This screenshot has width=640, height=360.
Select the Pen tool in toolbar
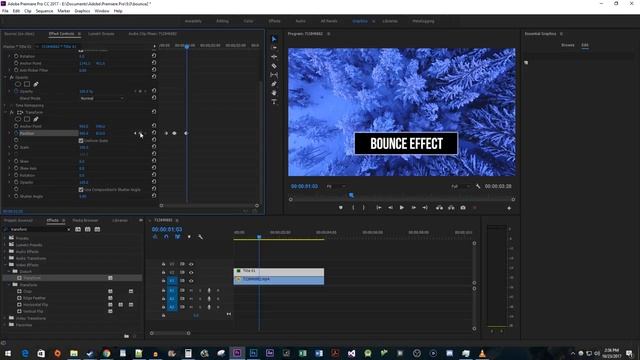(x=274, y=84)
